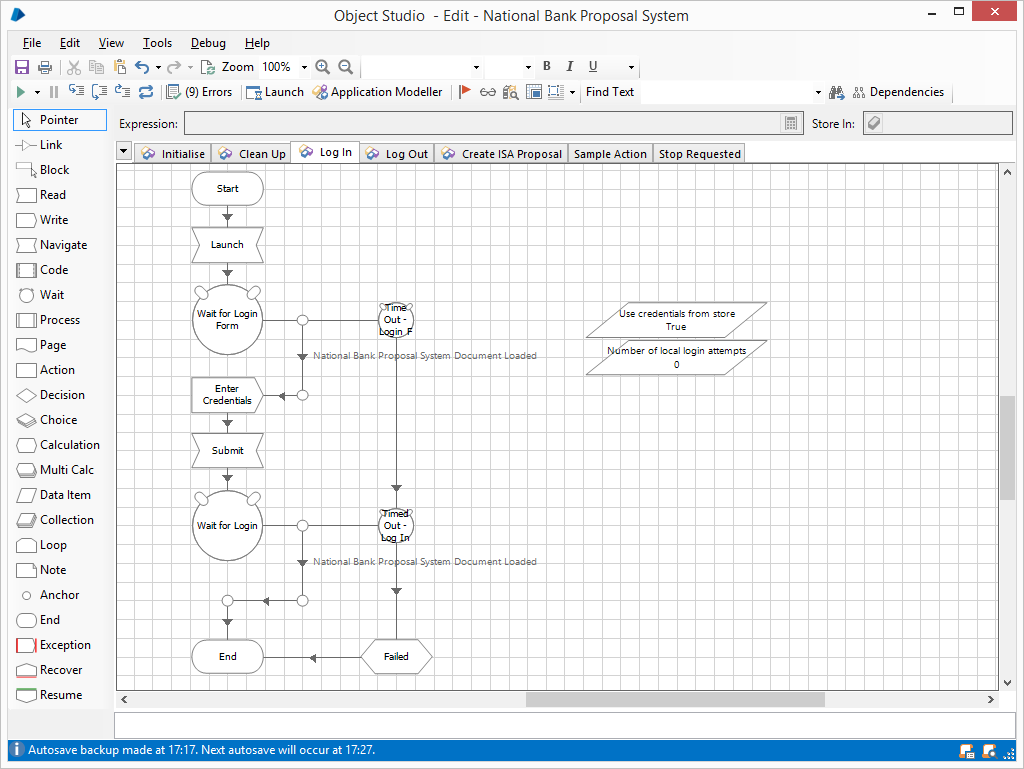Toggle Italic text formatting
The image size is (1024, 769).
tap(570, 67)
